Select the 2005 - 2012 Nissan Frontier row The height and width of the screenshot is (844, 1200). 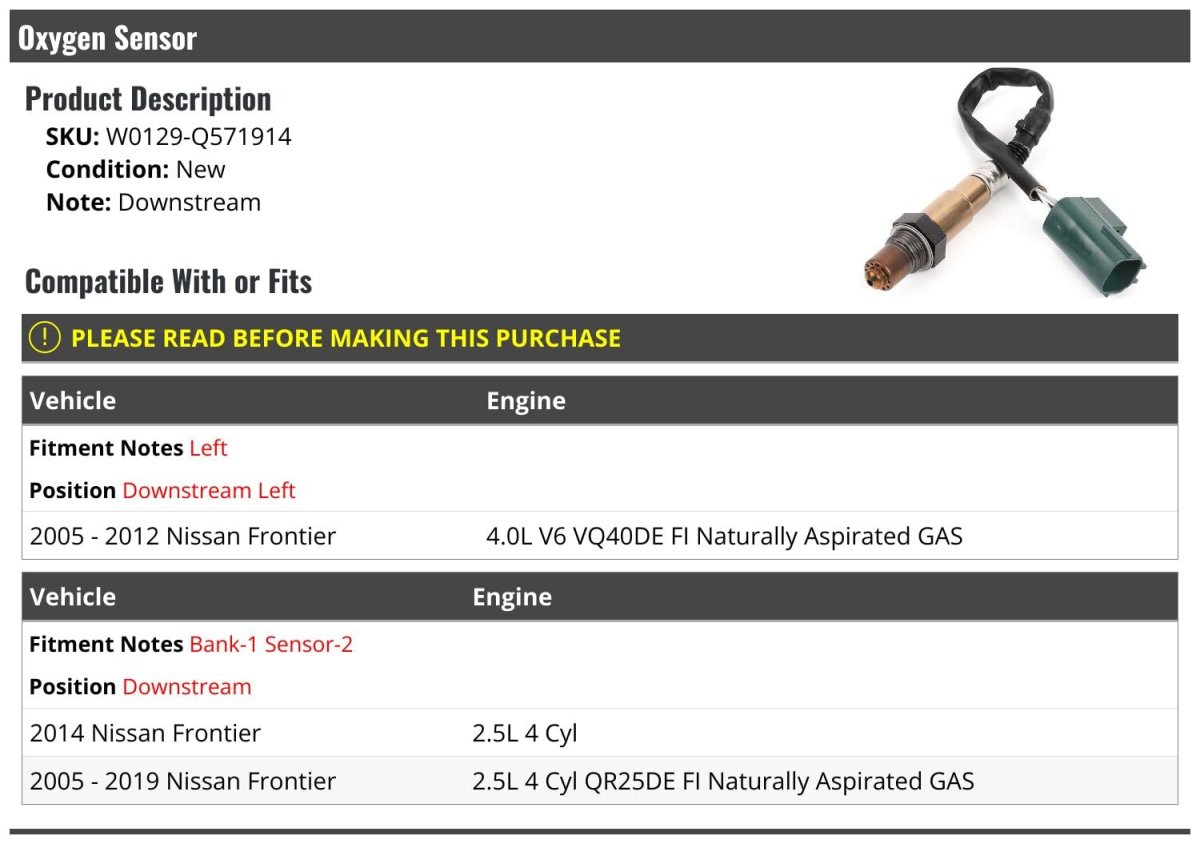pyautogui.click(x=183, y=536)
